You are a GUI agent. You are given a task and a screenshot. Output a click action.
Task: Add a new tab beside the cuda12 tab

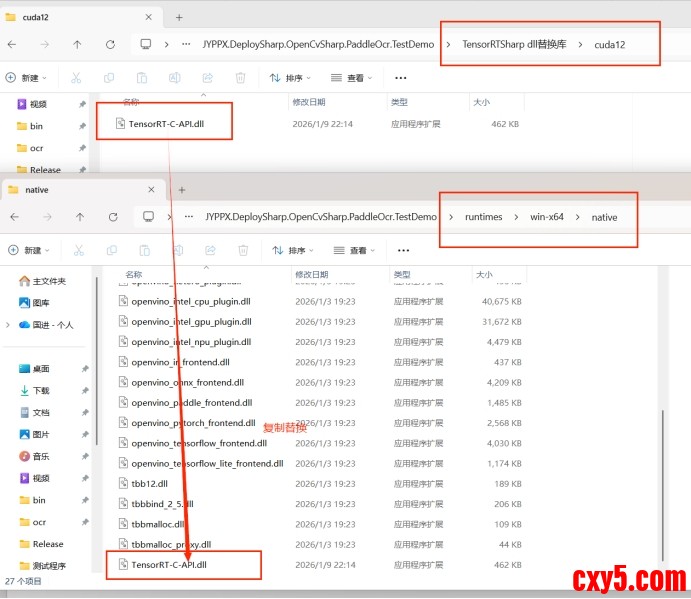[x=179, y=17]
